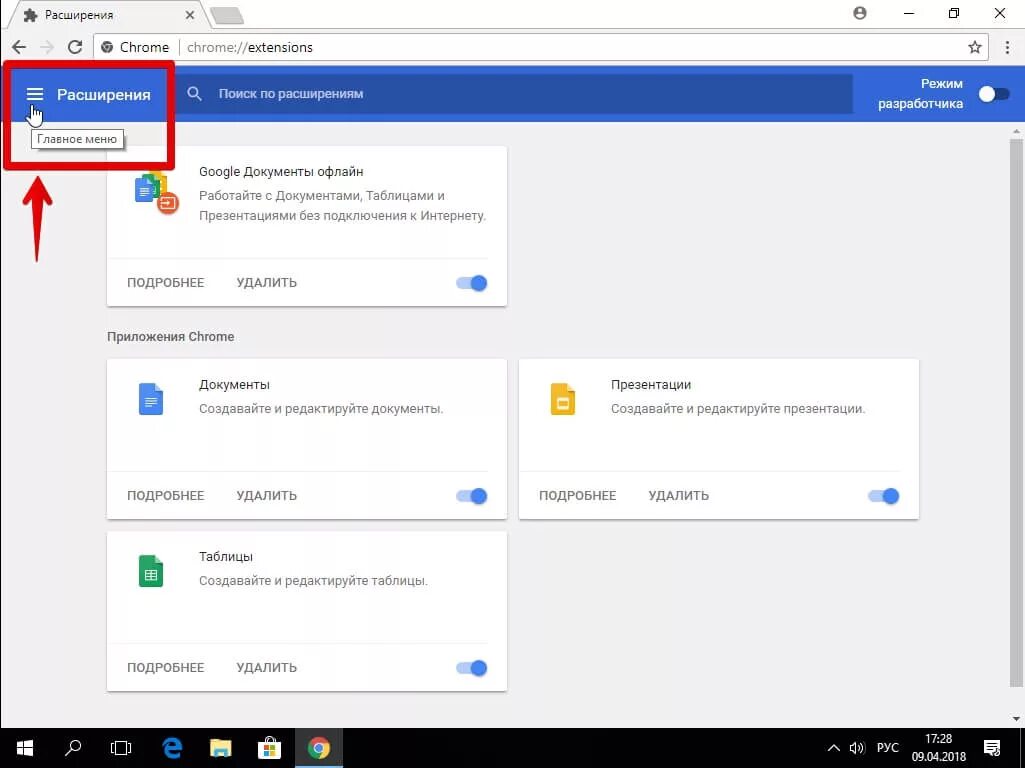Toggle off the Документы app
Image resolution: width=1025 pixels, height=768 pixels.
[x=471, y=496]
